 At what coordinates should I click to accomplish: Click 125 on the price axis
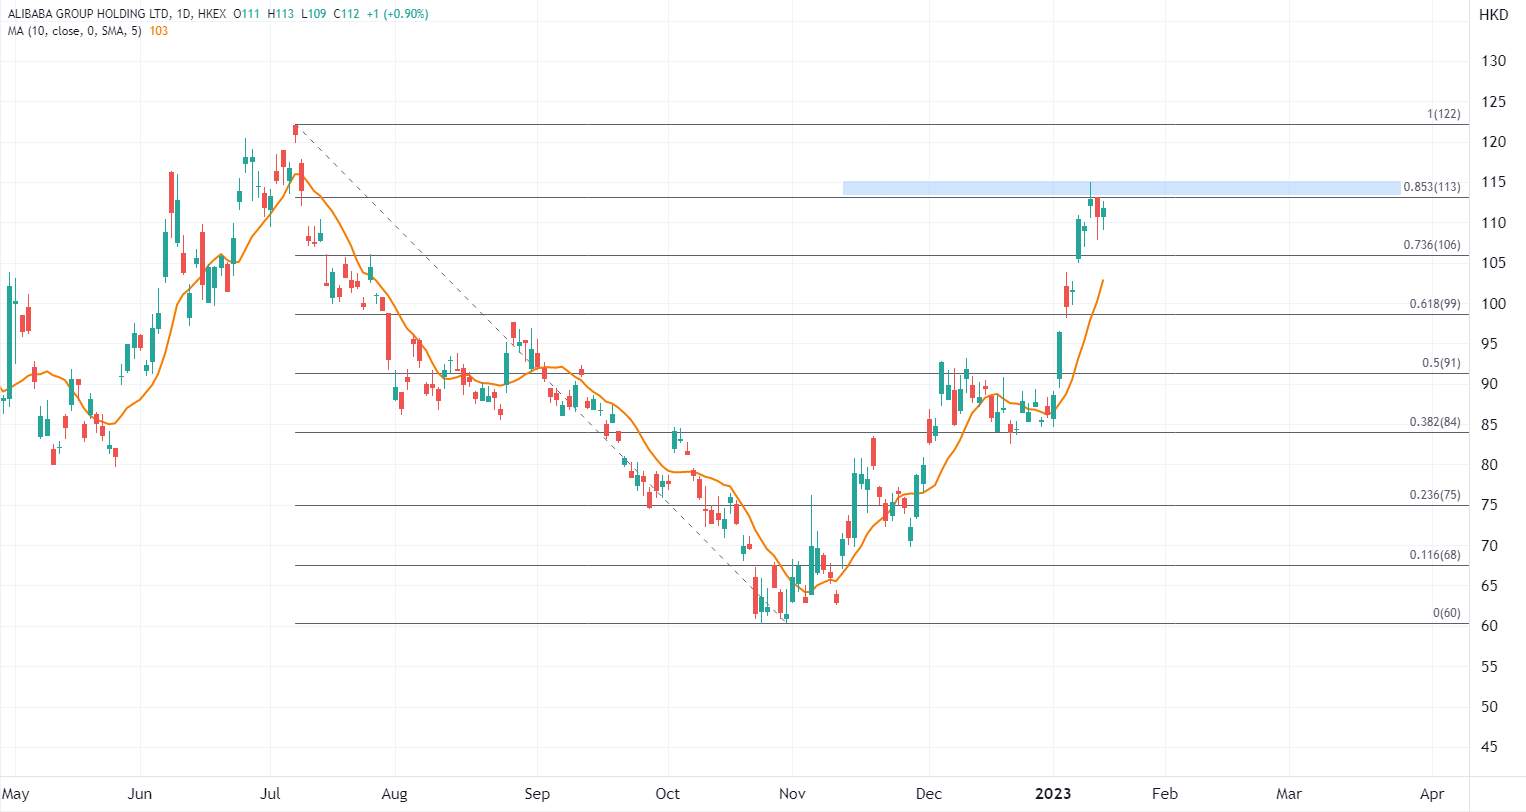(1493, 102)
